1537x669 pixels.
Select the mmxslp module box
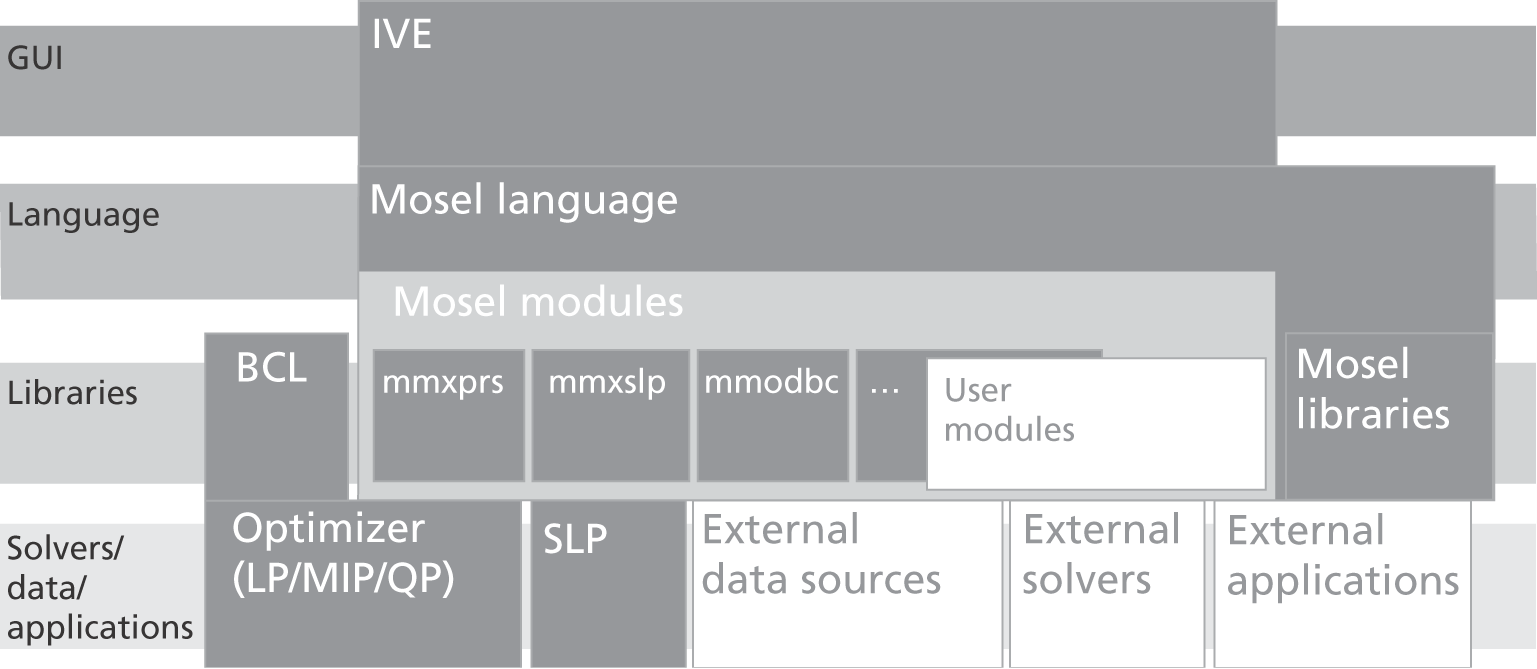[x=610, y=415]
